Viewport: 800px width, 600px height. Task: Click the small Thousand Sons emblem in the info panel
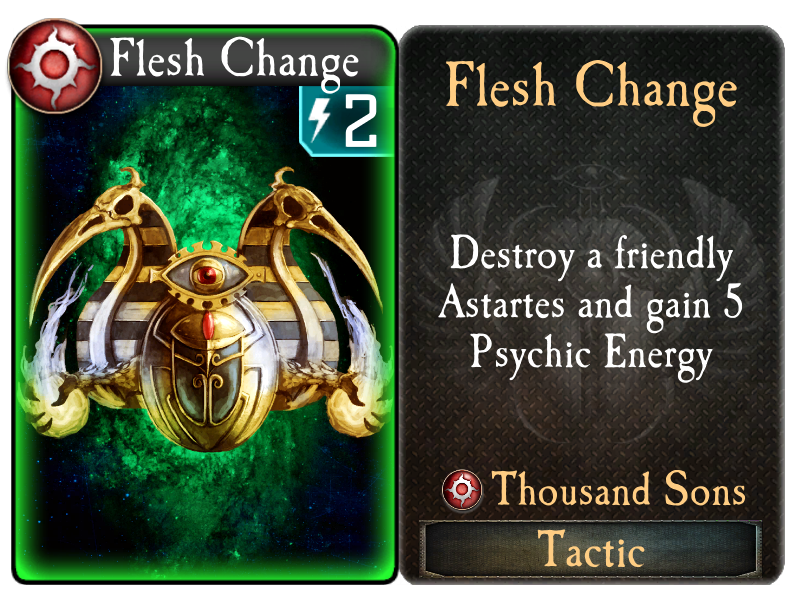coord(462,490)
